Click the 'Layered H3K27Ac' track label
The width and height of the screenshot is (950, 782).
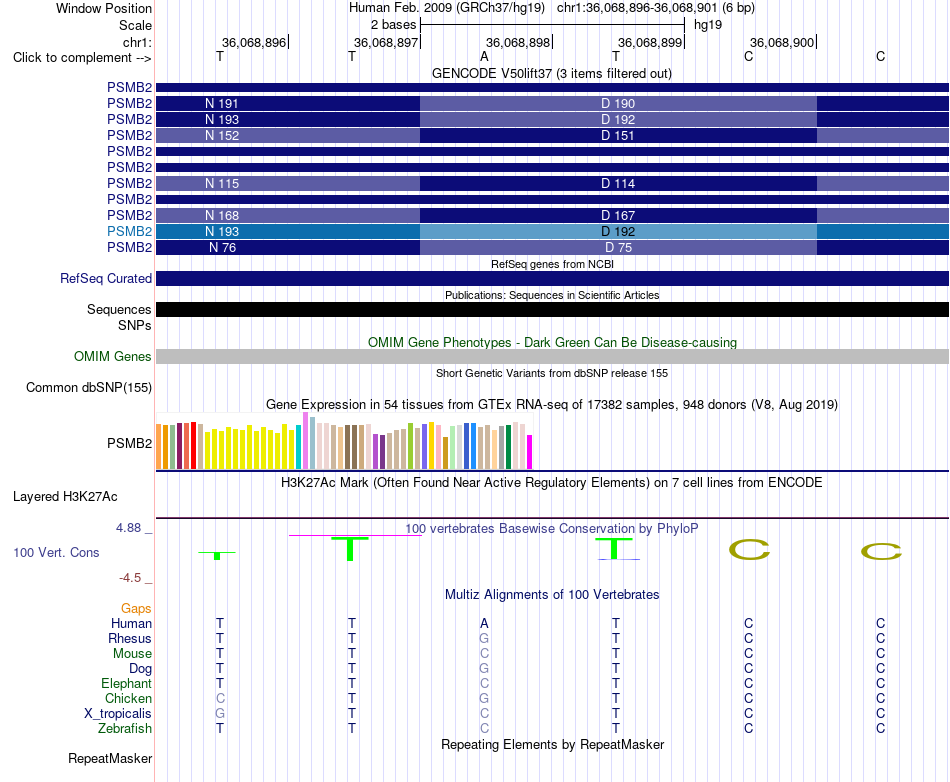click(65, 497)
